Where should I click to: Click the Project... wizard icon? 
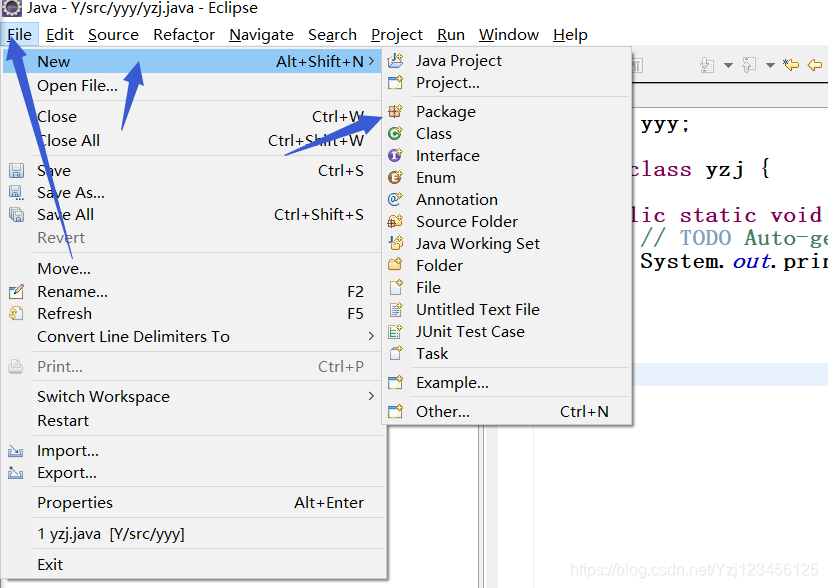point(396,83)
